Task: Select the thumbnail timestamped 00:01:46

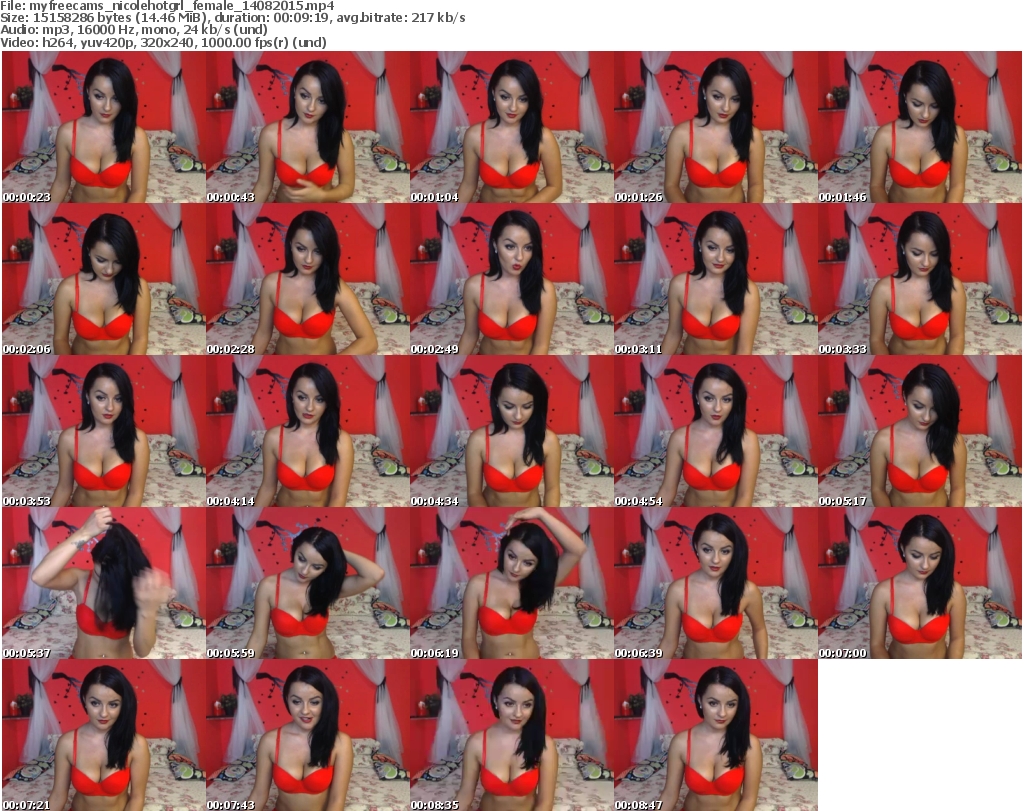Action: pyautogui.click(x=920, y=127)
